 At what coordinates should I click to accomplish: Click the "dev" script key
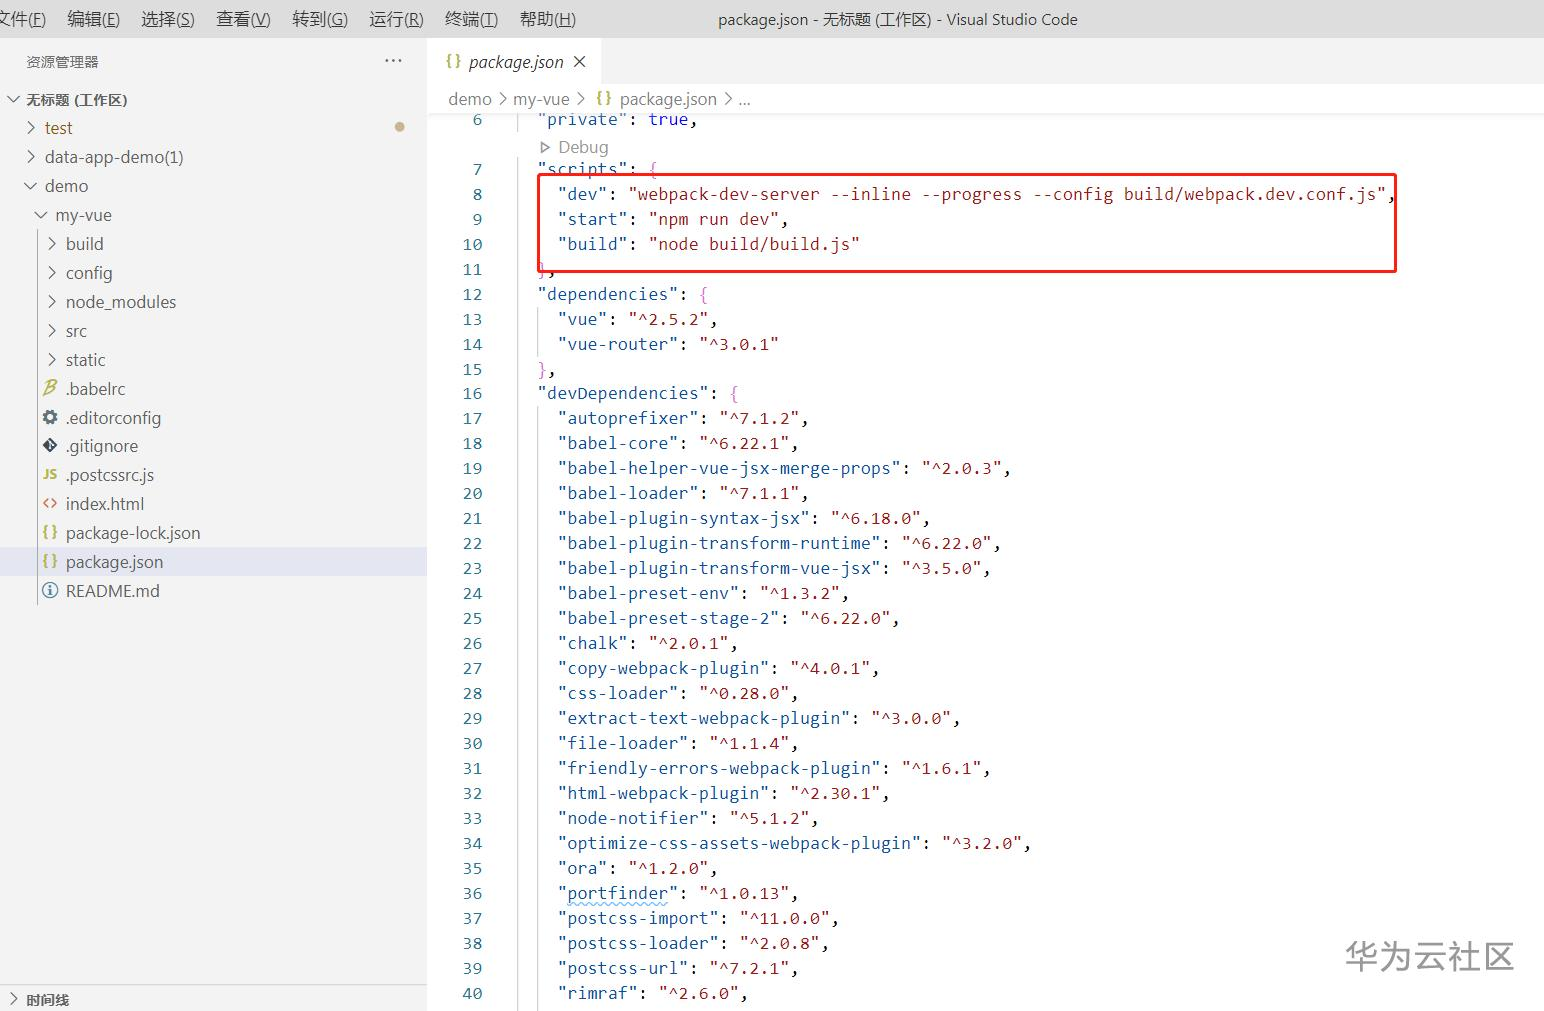tap(583, 194)
